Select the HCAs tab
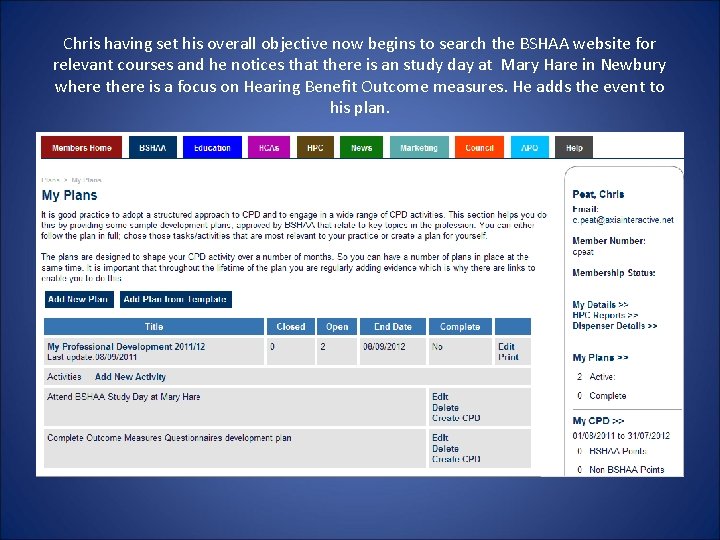 [269, 147]
